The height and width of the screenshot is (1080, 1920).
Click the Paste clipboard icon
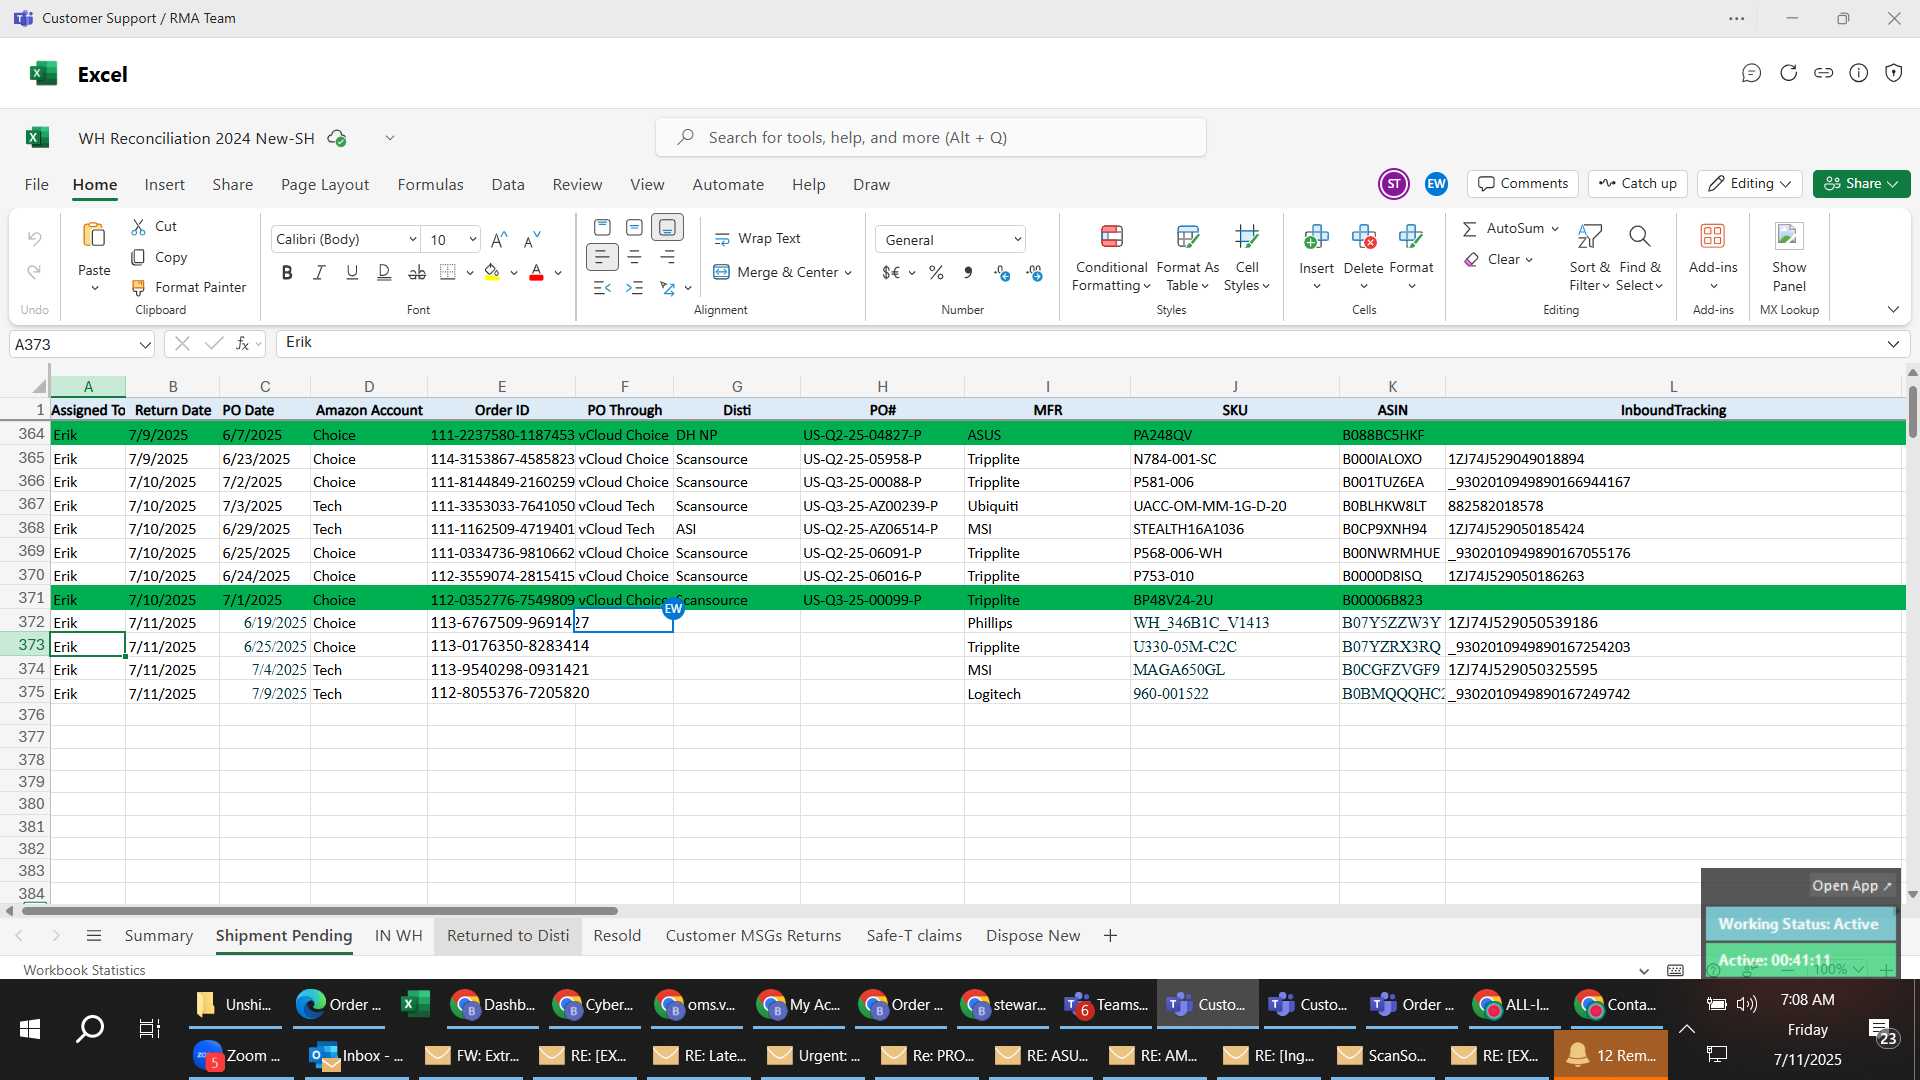[93, 236]
